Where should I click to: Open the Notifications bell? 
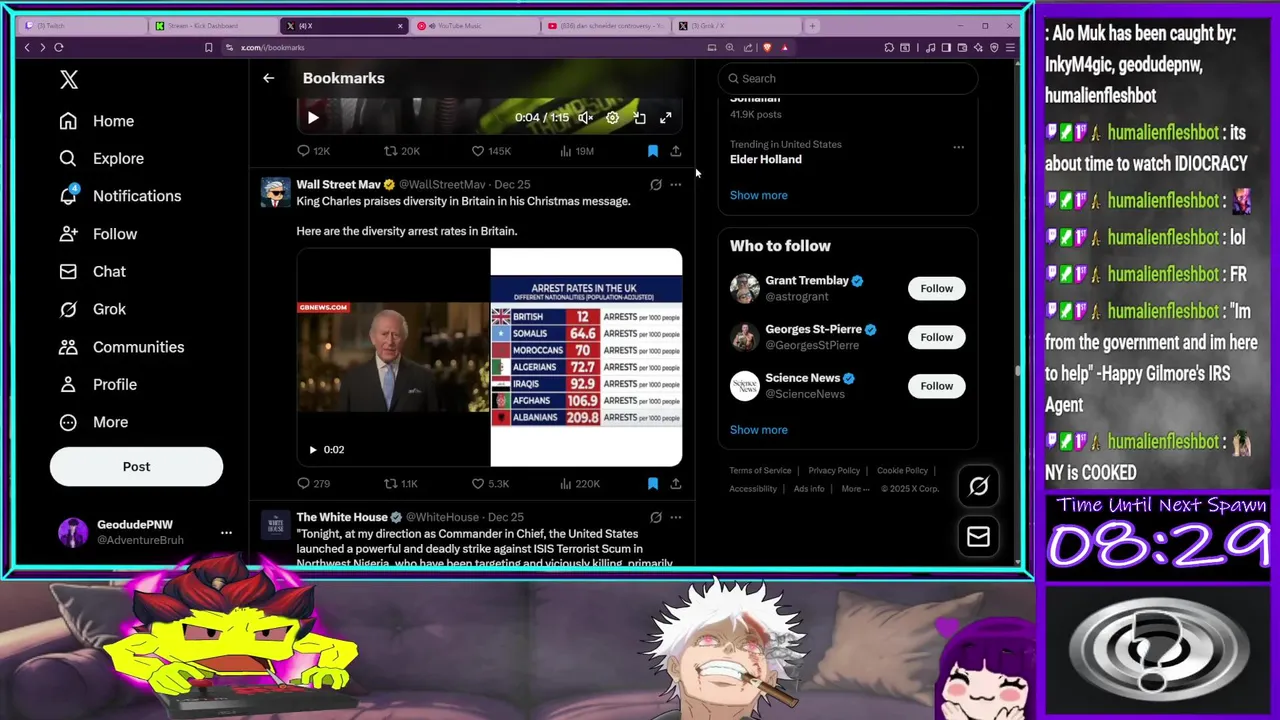coord(68,195)
